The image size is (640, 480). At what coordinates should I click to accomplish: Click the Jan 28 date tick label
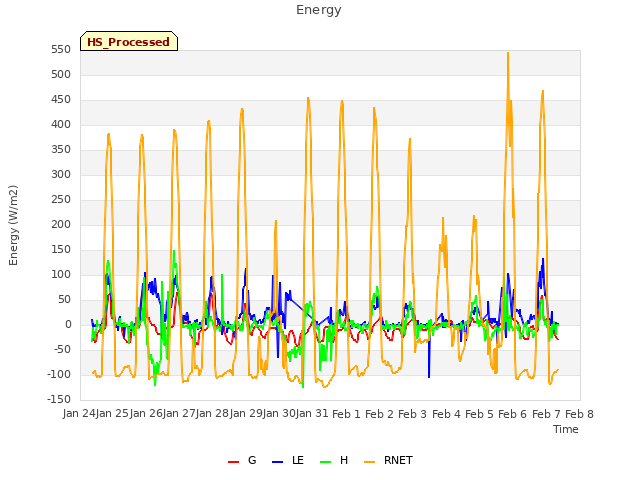[x=212, y=414]
